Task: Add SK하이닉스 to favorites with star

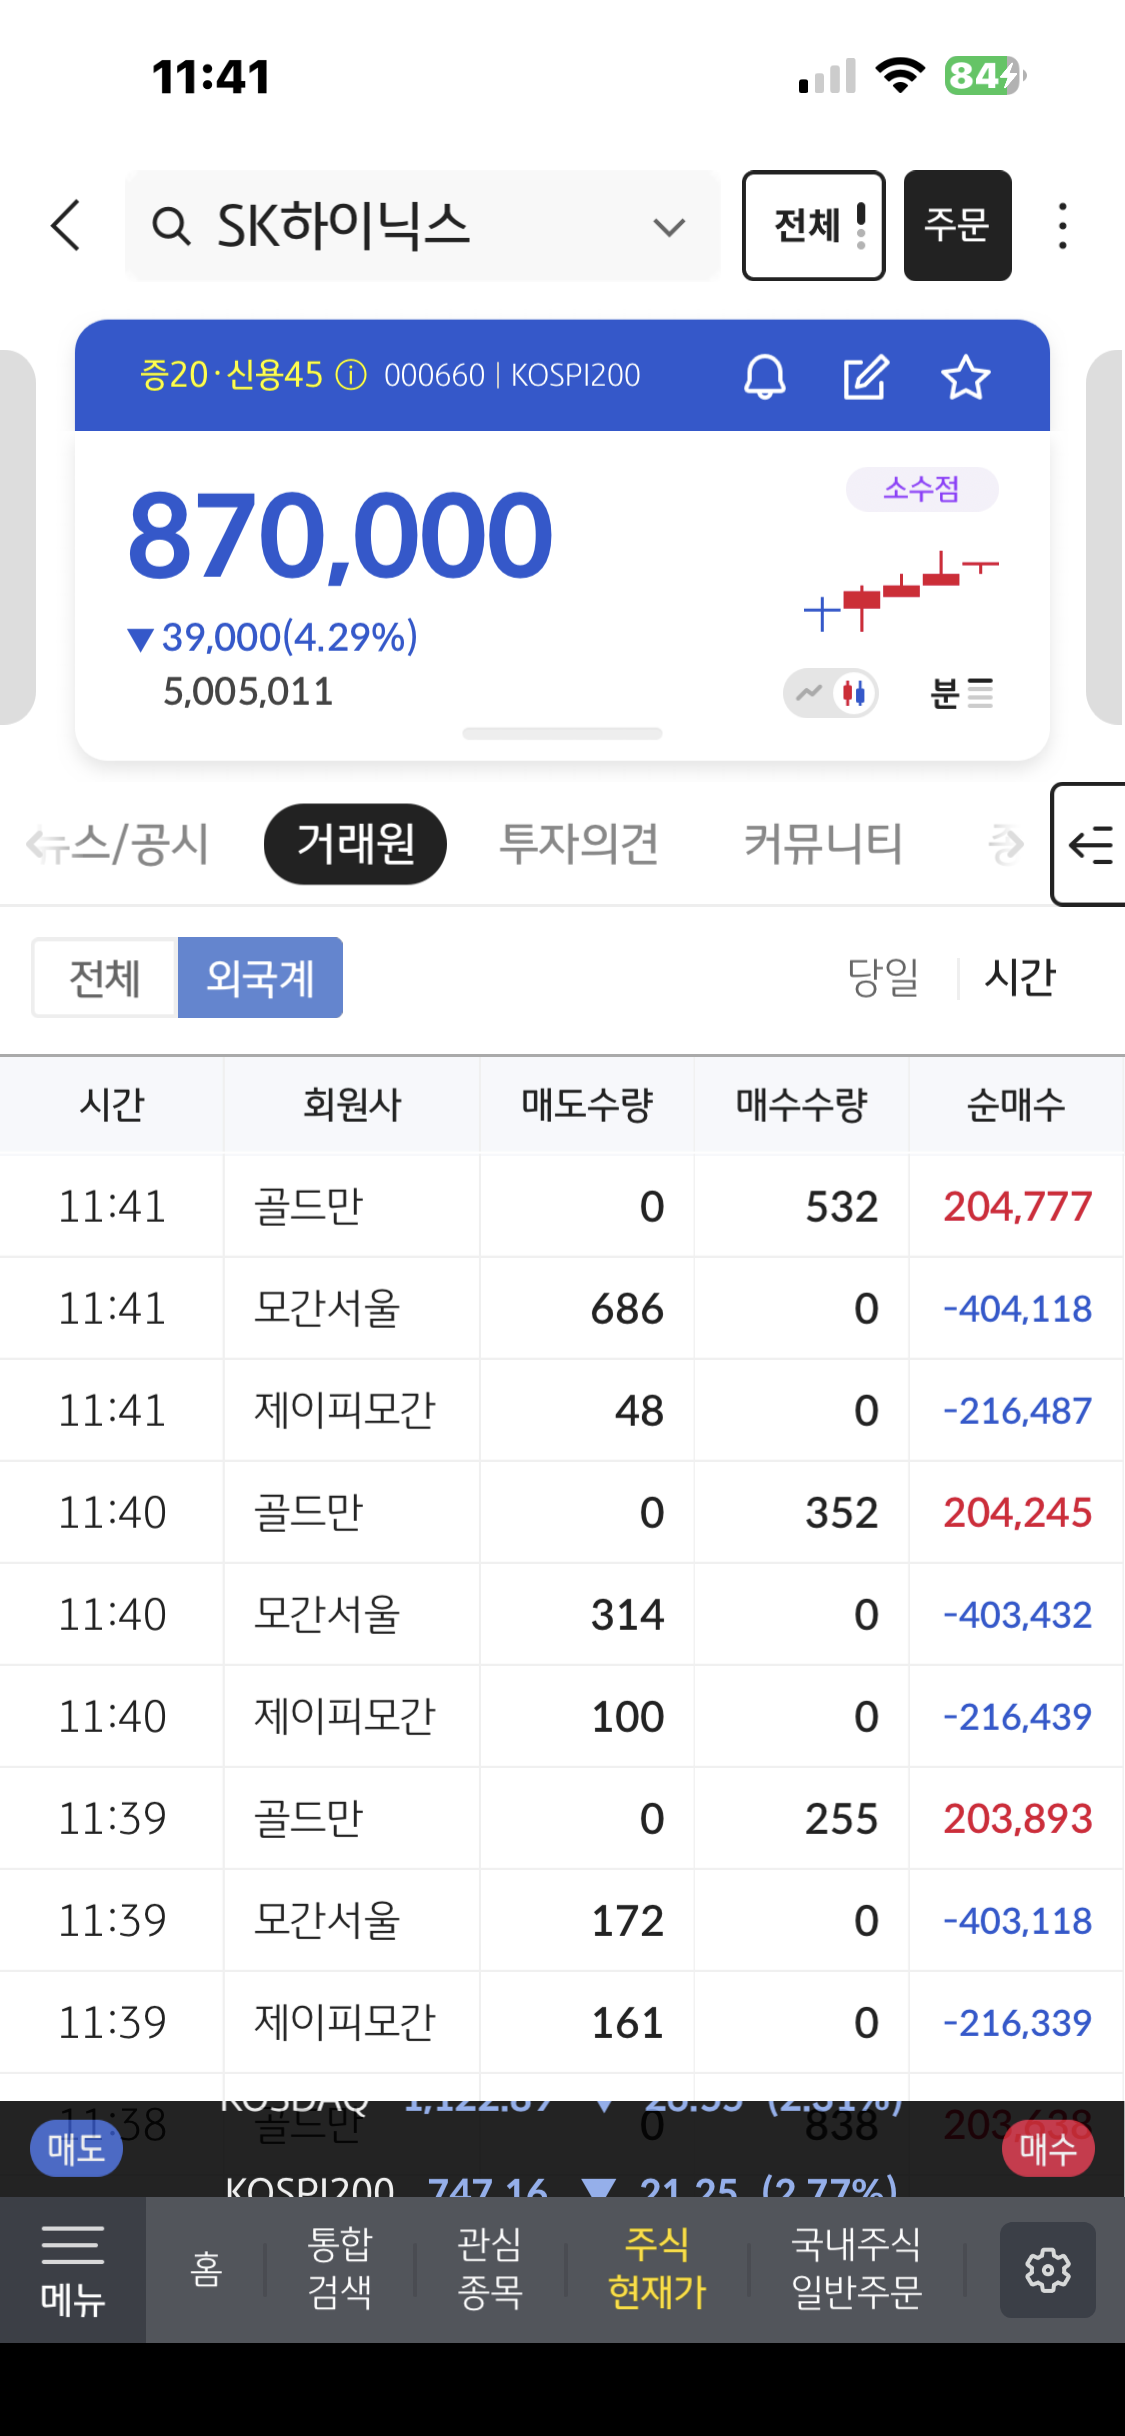Action: coord(965,377)
